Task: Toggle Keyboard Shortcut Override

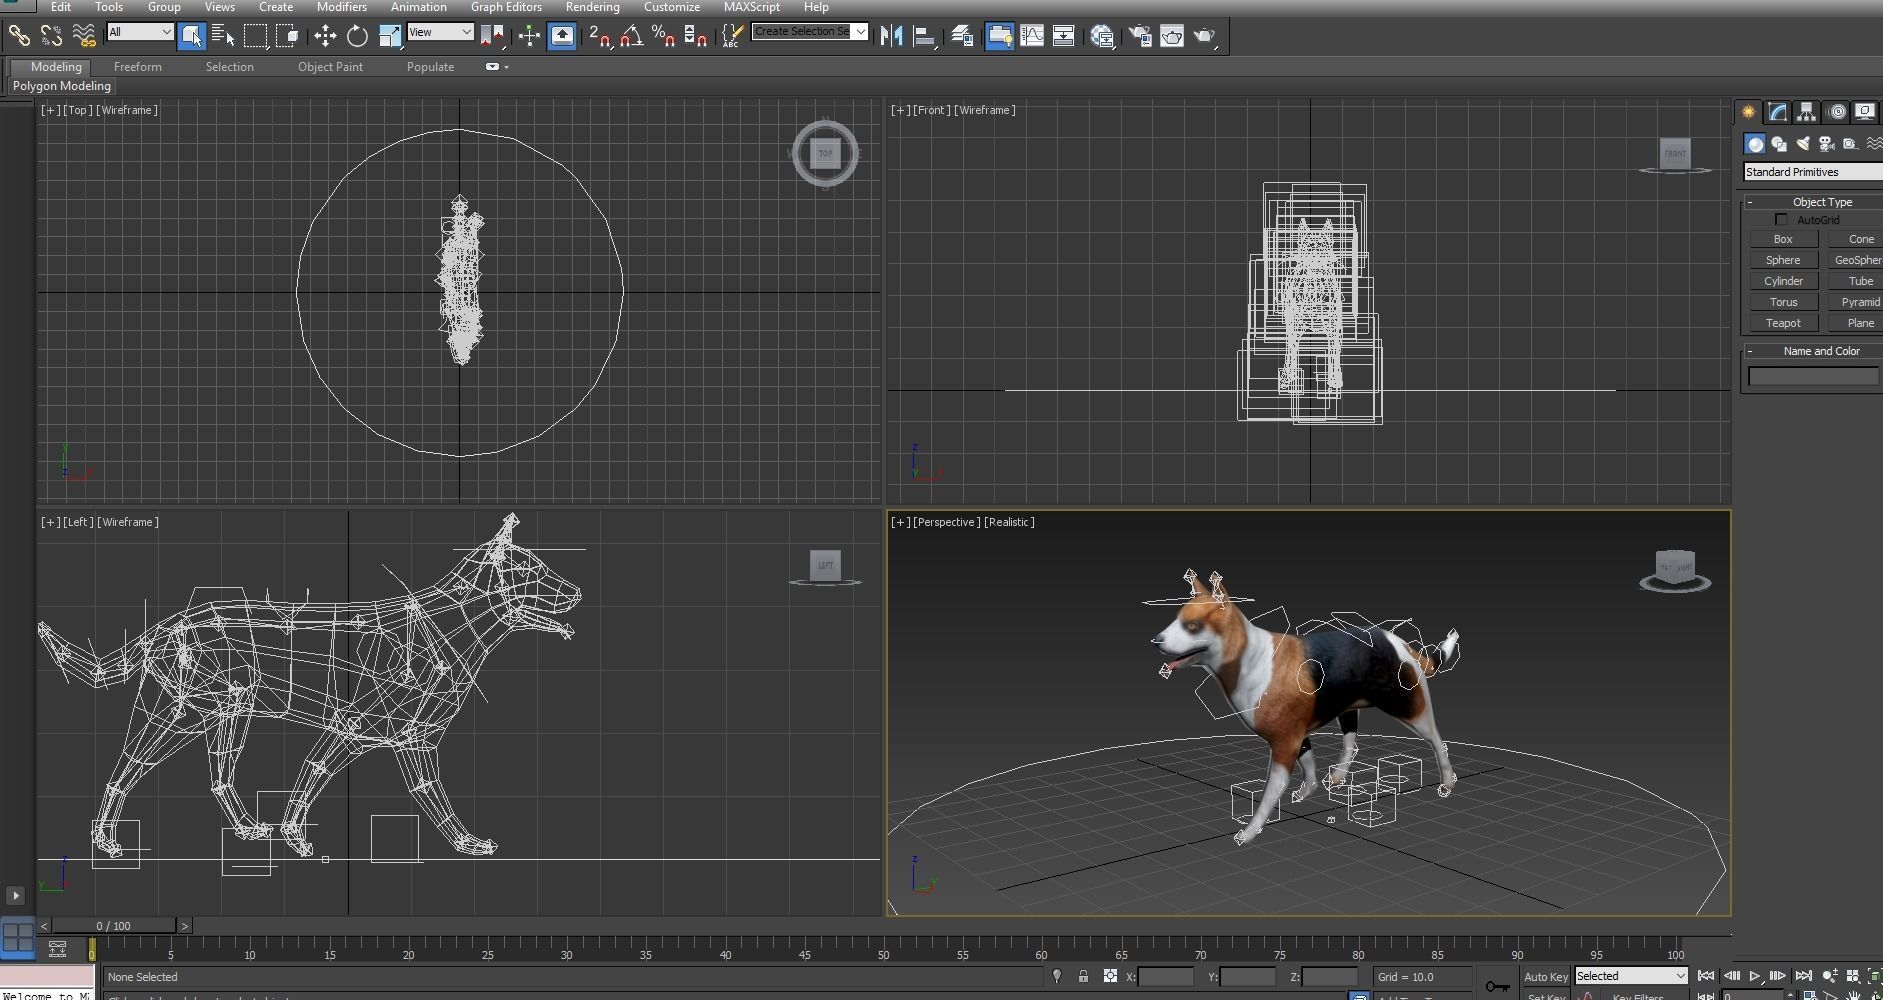Action: point(562,36)
